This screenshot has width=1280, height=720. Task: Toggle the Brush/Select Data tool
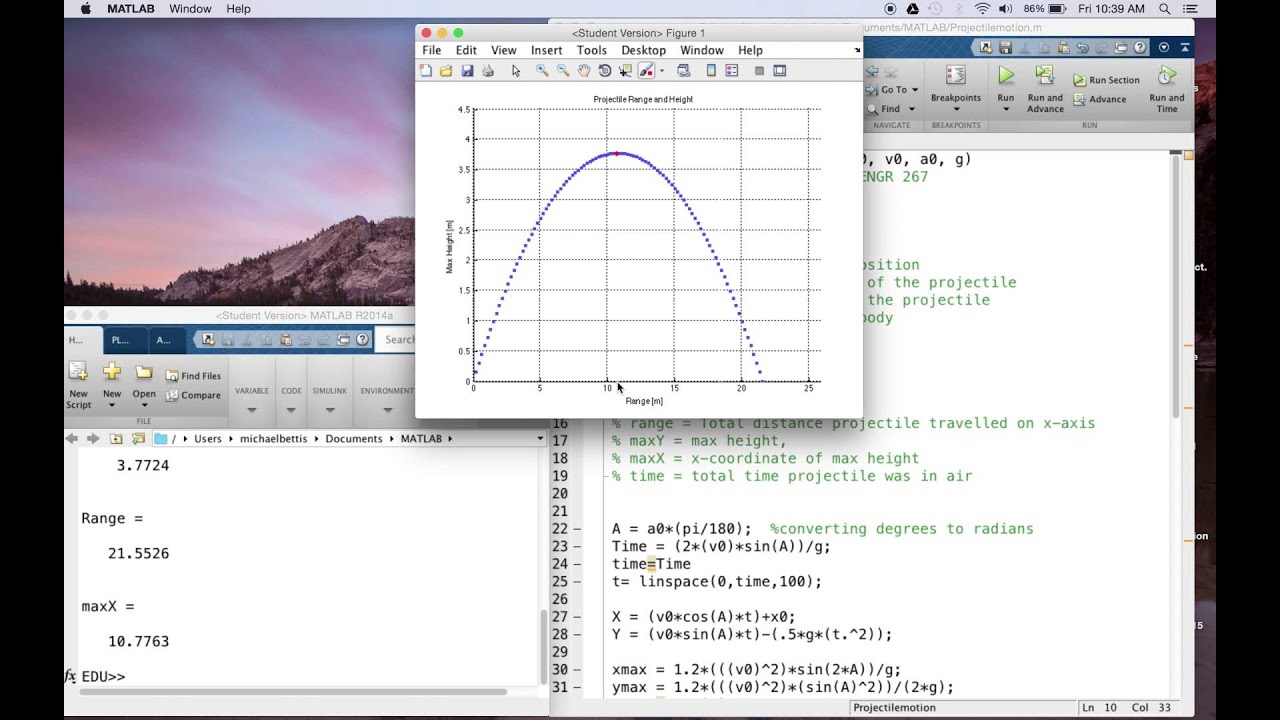(x=646, y=71)
